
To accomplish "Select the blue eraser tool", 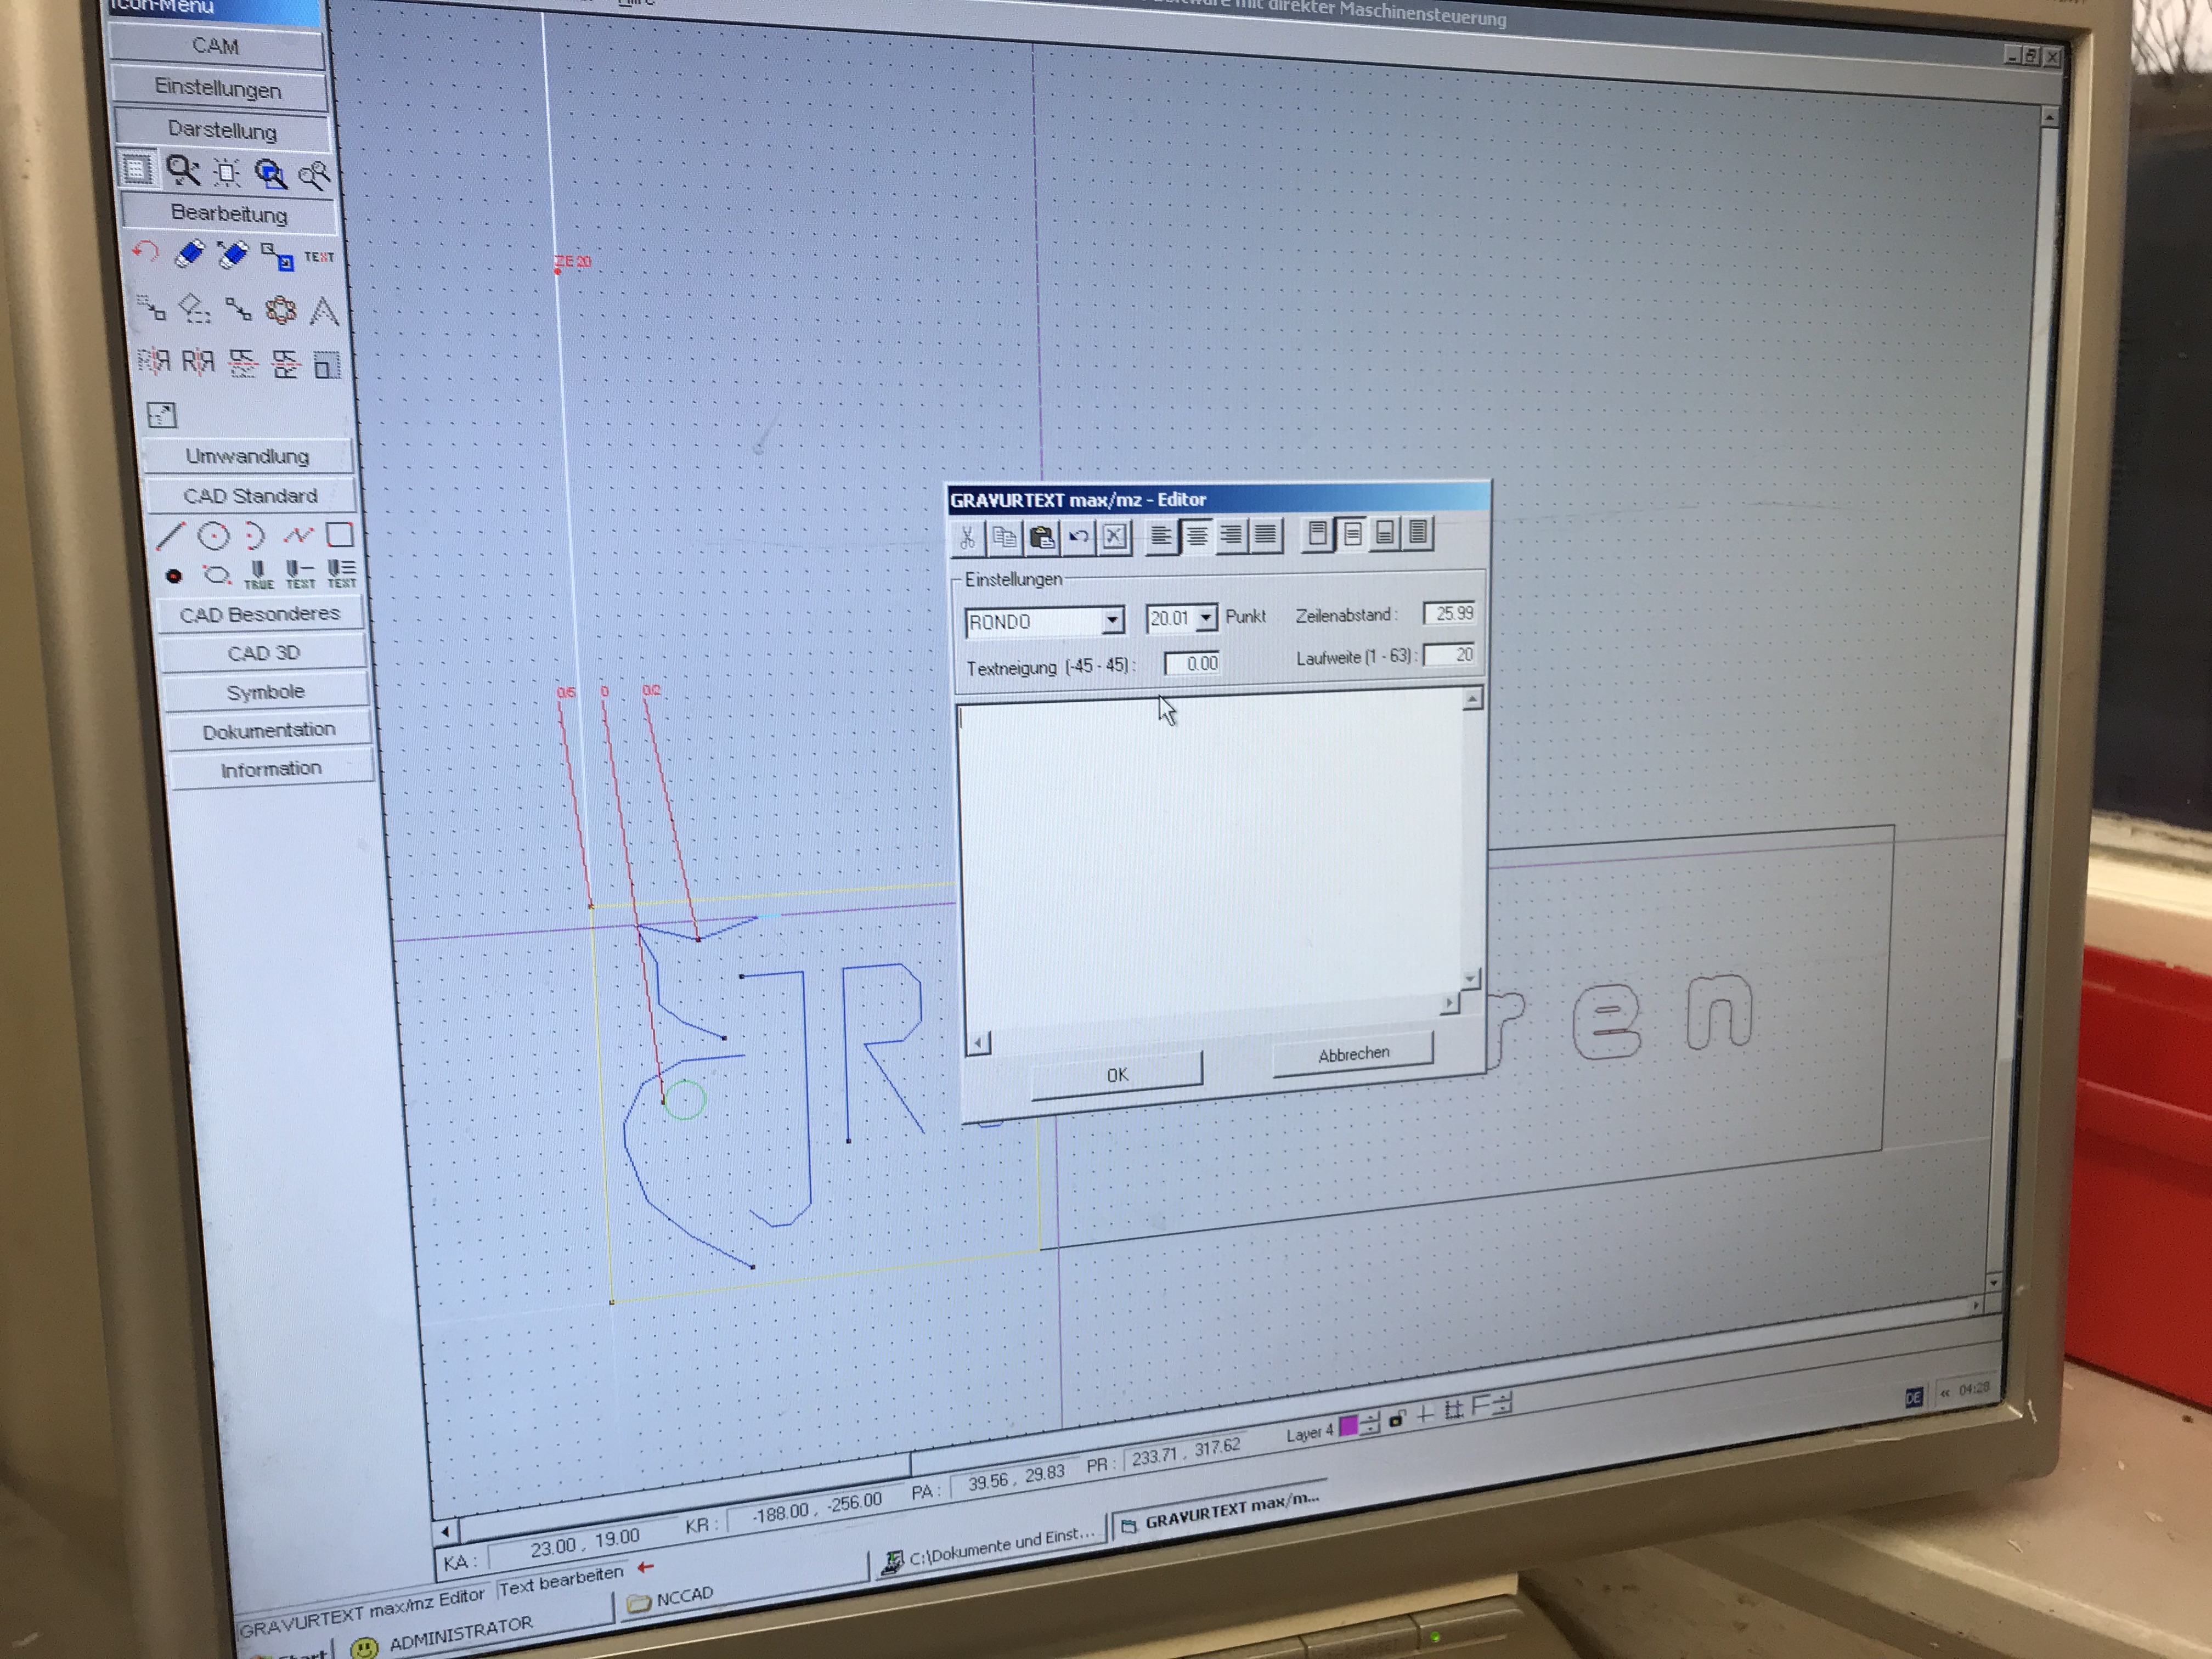I will 189,254.
